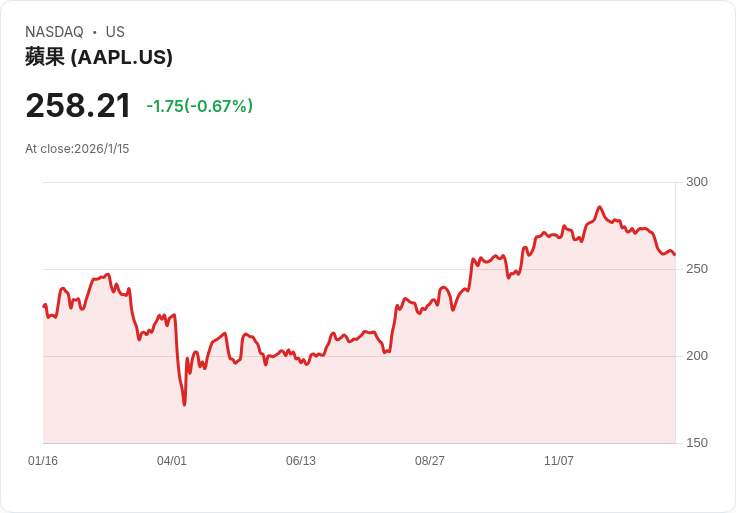Viewport: 736px width, 513px height.
Task: Click the NASDAQ exchange label
Action: pos(54,32)
